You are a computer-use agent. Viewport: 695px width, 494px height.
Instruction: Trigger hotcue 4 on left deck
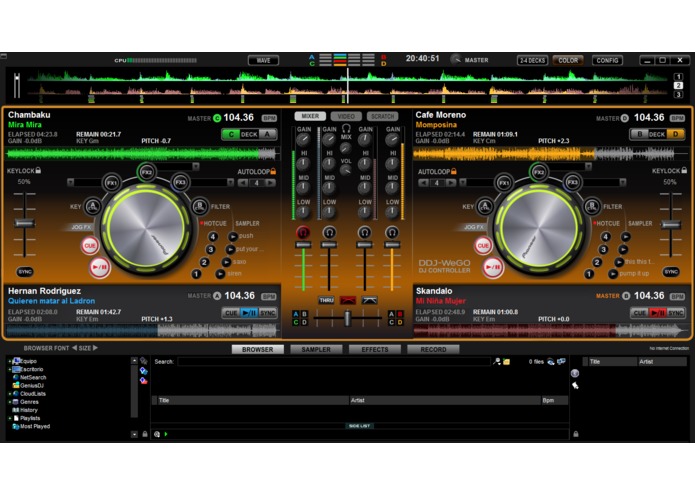coord(213,237)
